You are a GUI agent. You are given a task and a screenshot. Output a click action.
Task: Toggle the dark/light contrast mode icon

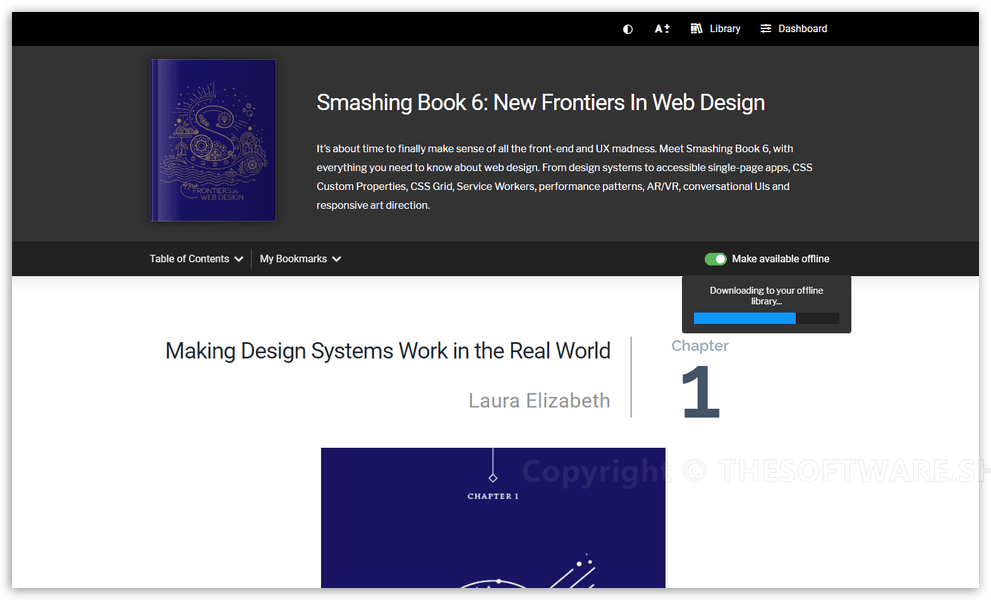628,29
